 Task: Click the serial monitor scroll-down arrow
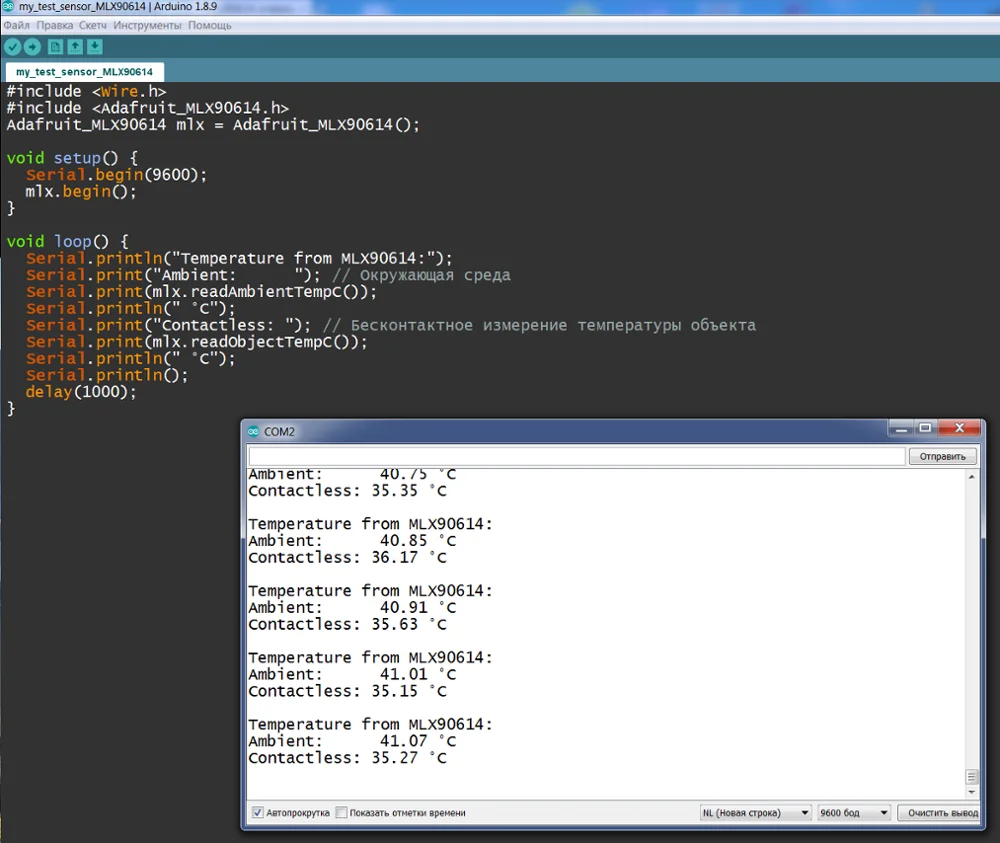click(x=971, y=791)
